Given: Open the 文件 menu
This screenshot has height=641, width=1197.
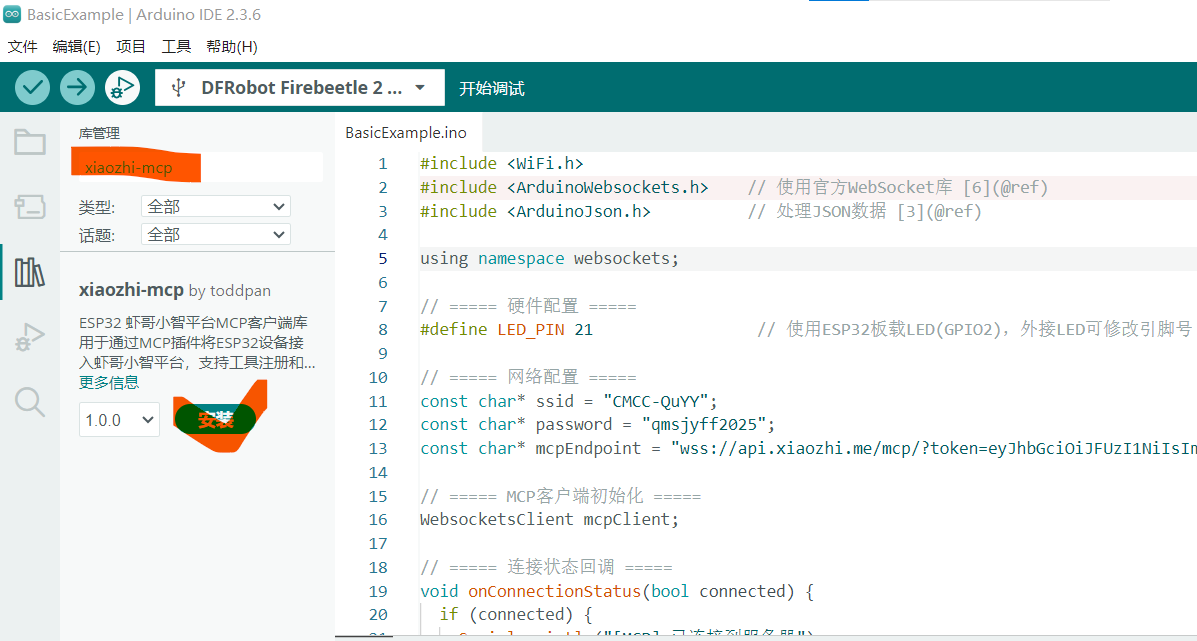Looking at the screenshot, I should (22, 47).
